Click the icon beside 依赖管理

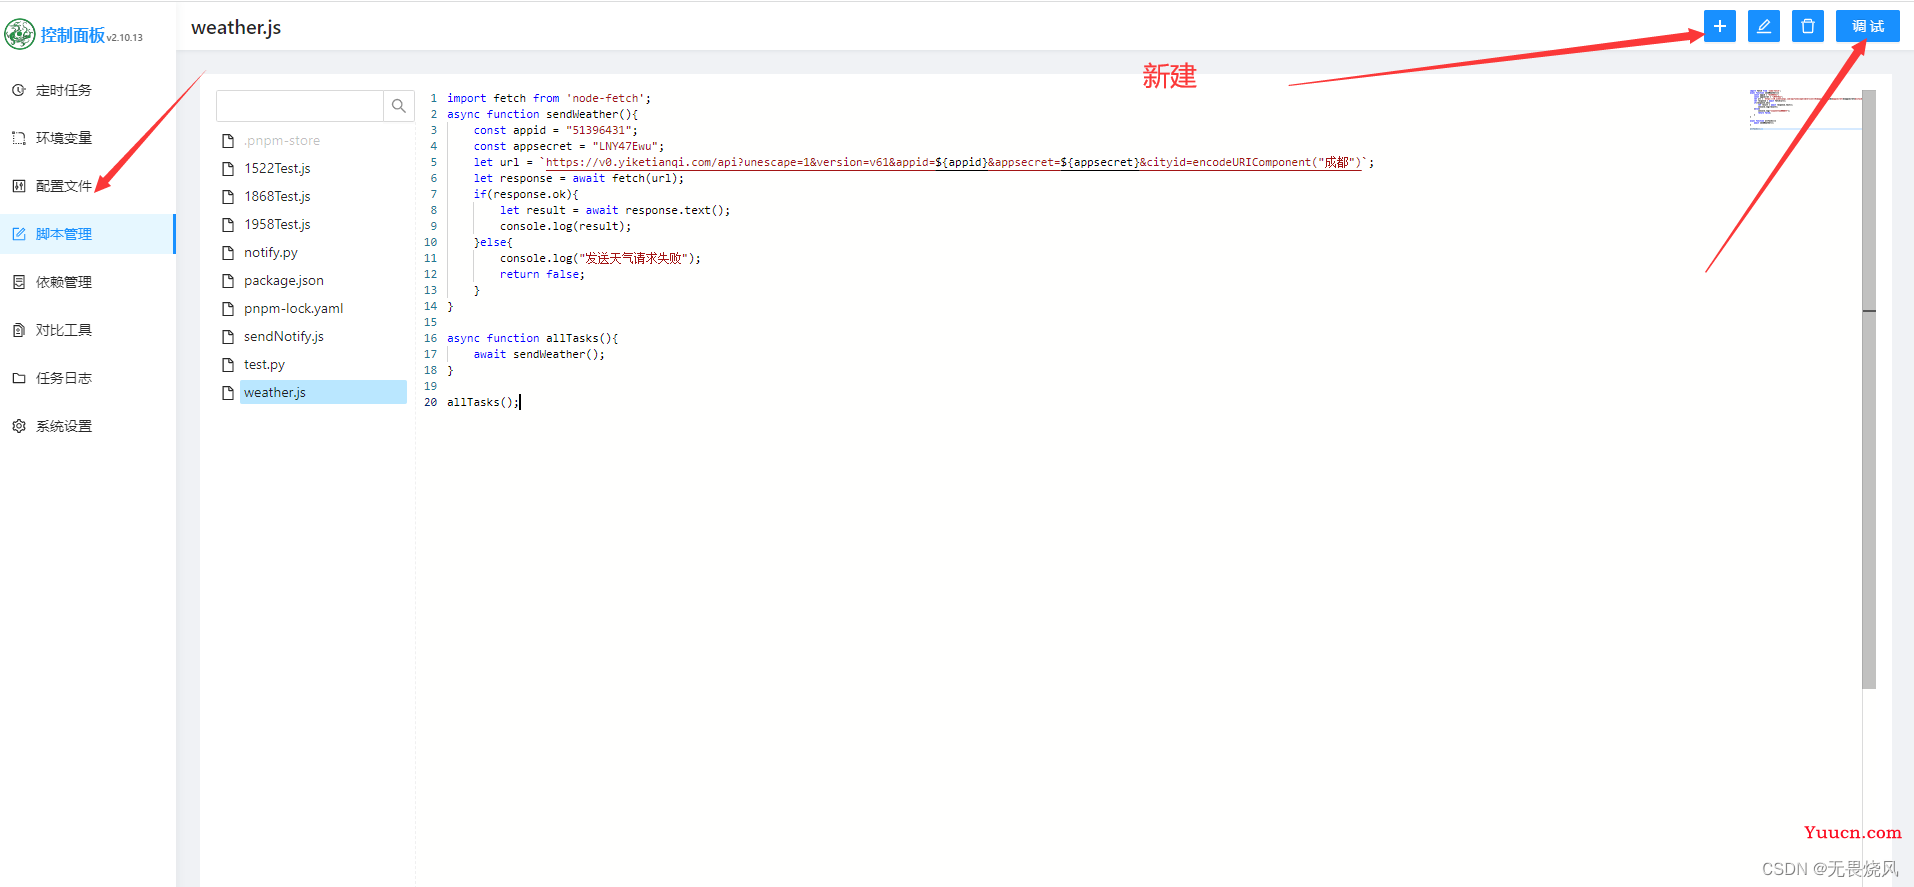click(x=19, y=282)
